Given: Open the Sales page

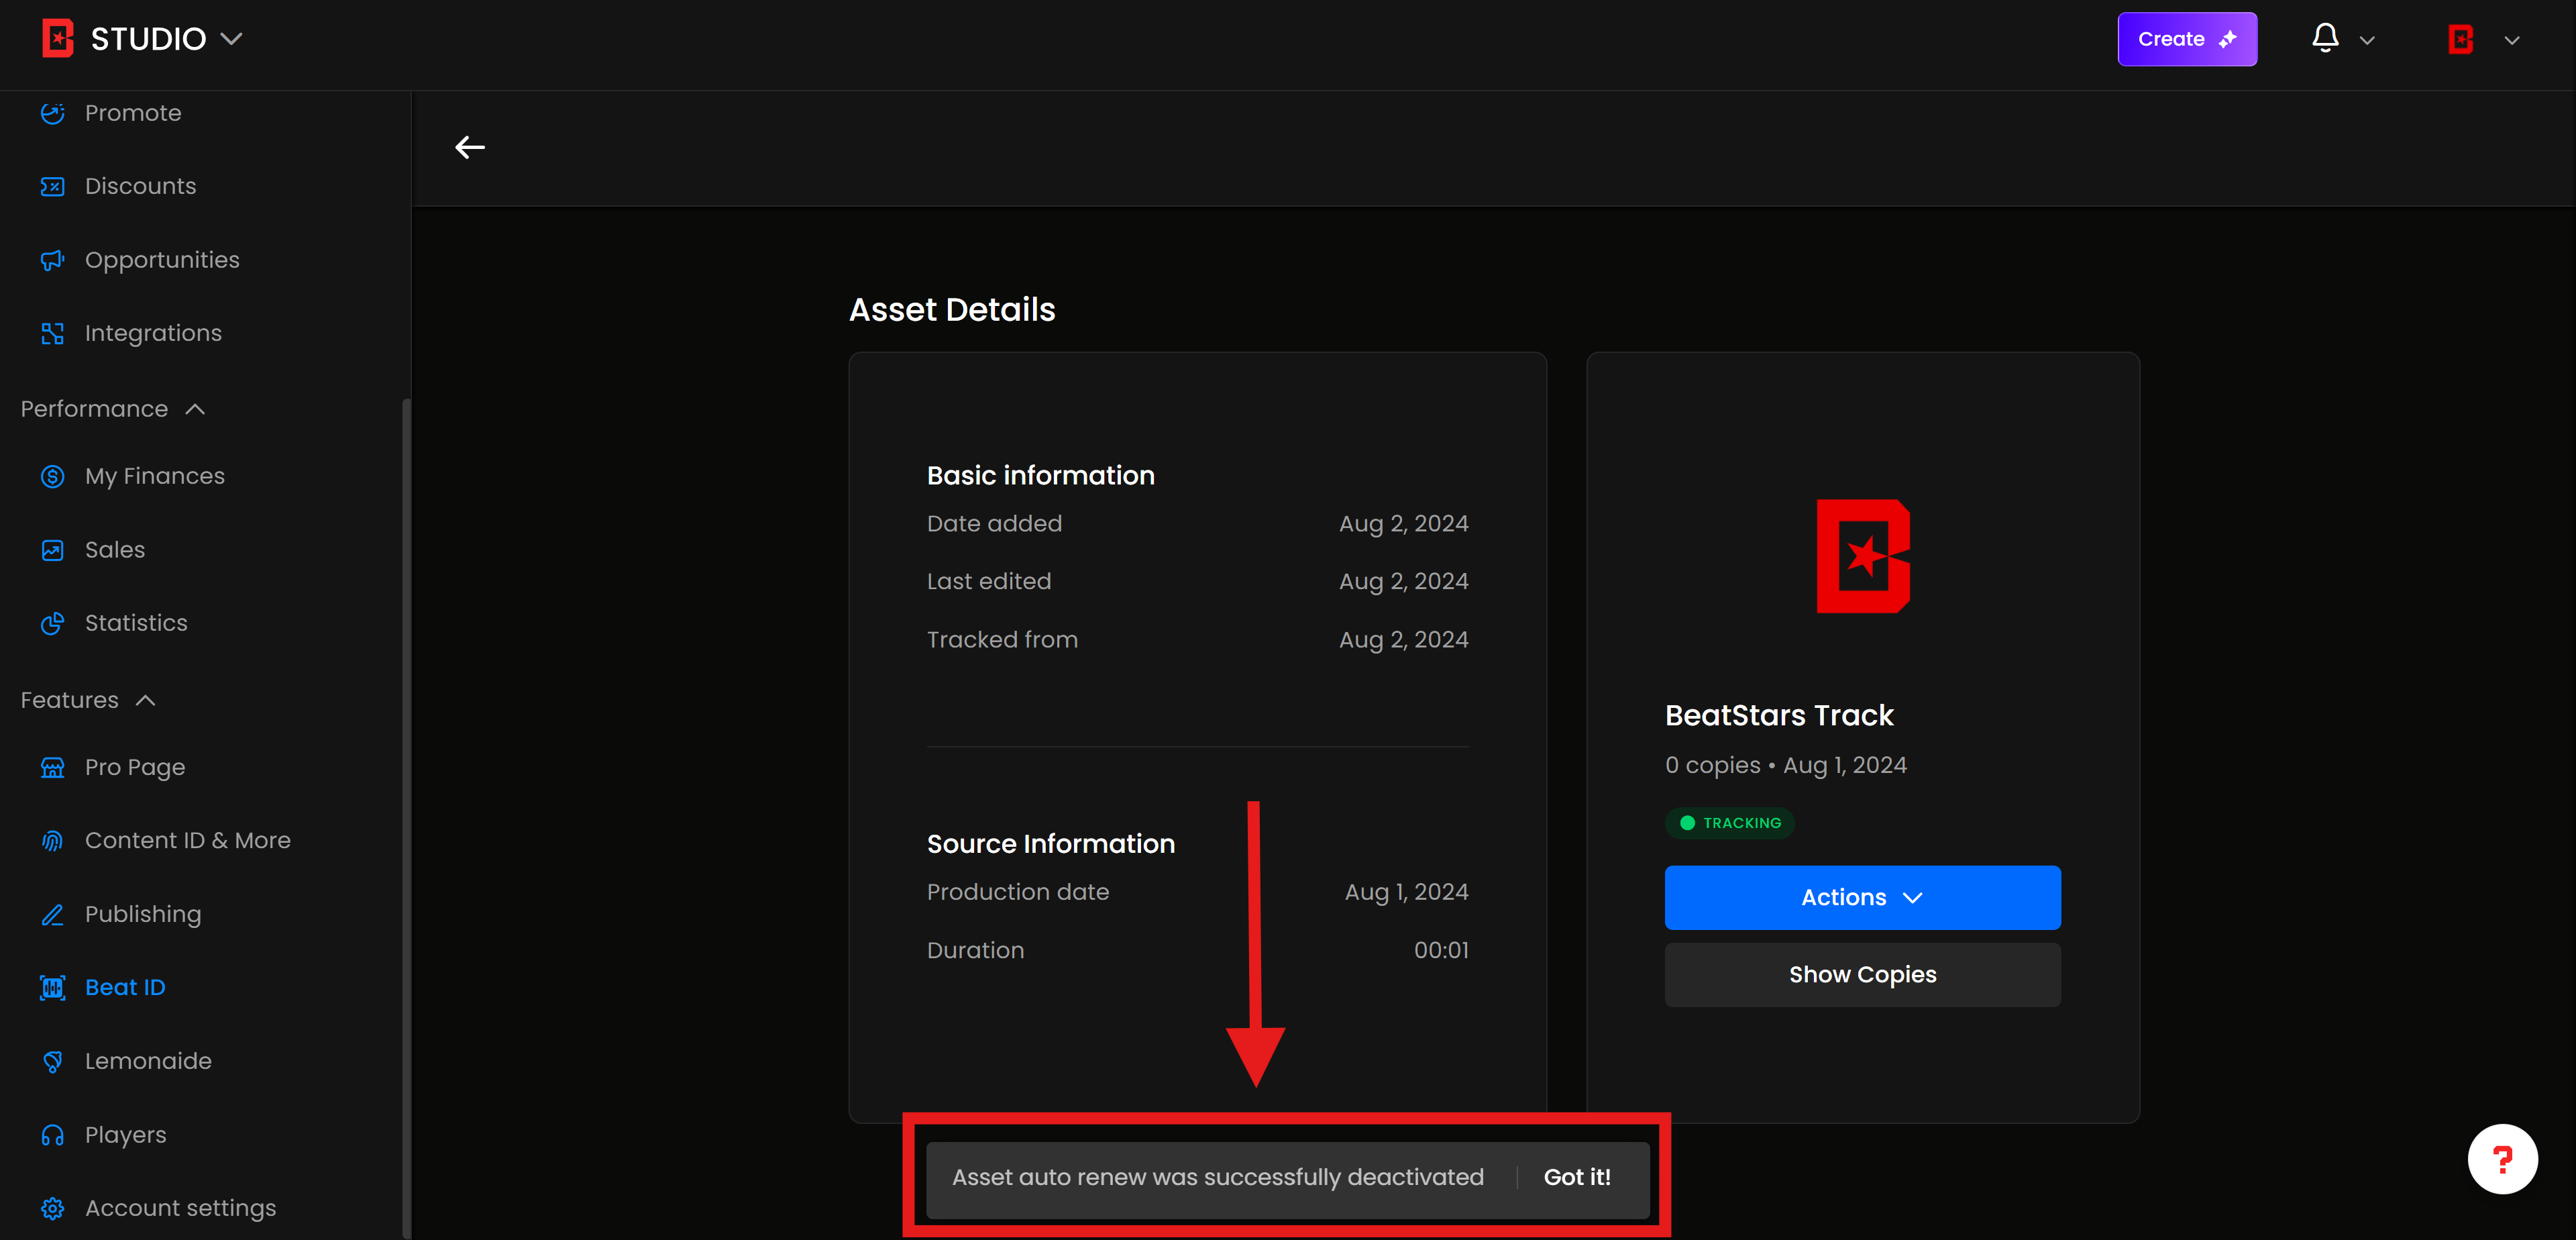Looking at the screenshot, I should pyautogui.click(x=115, y=550).
